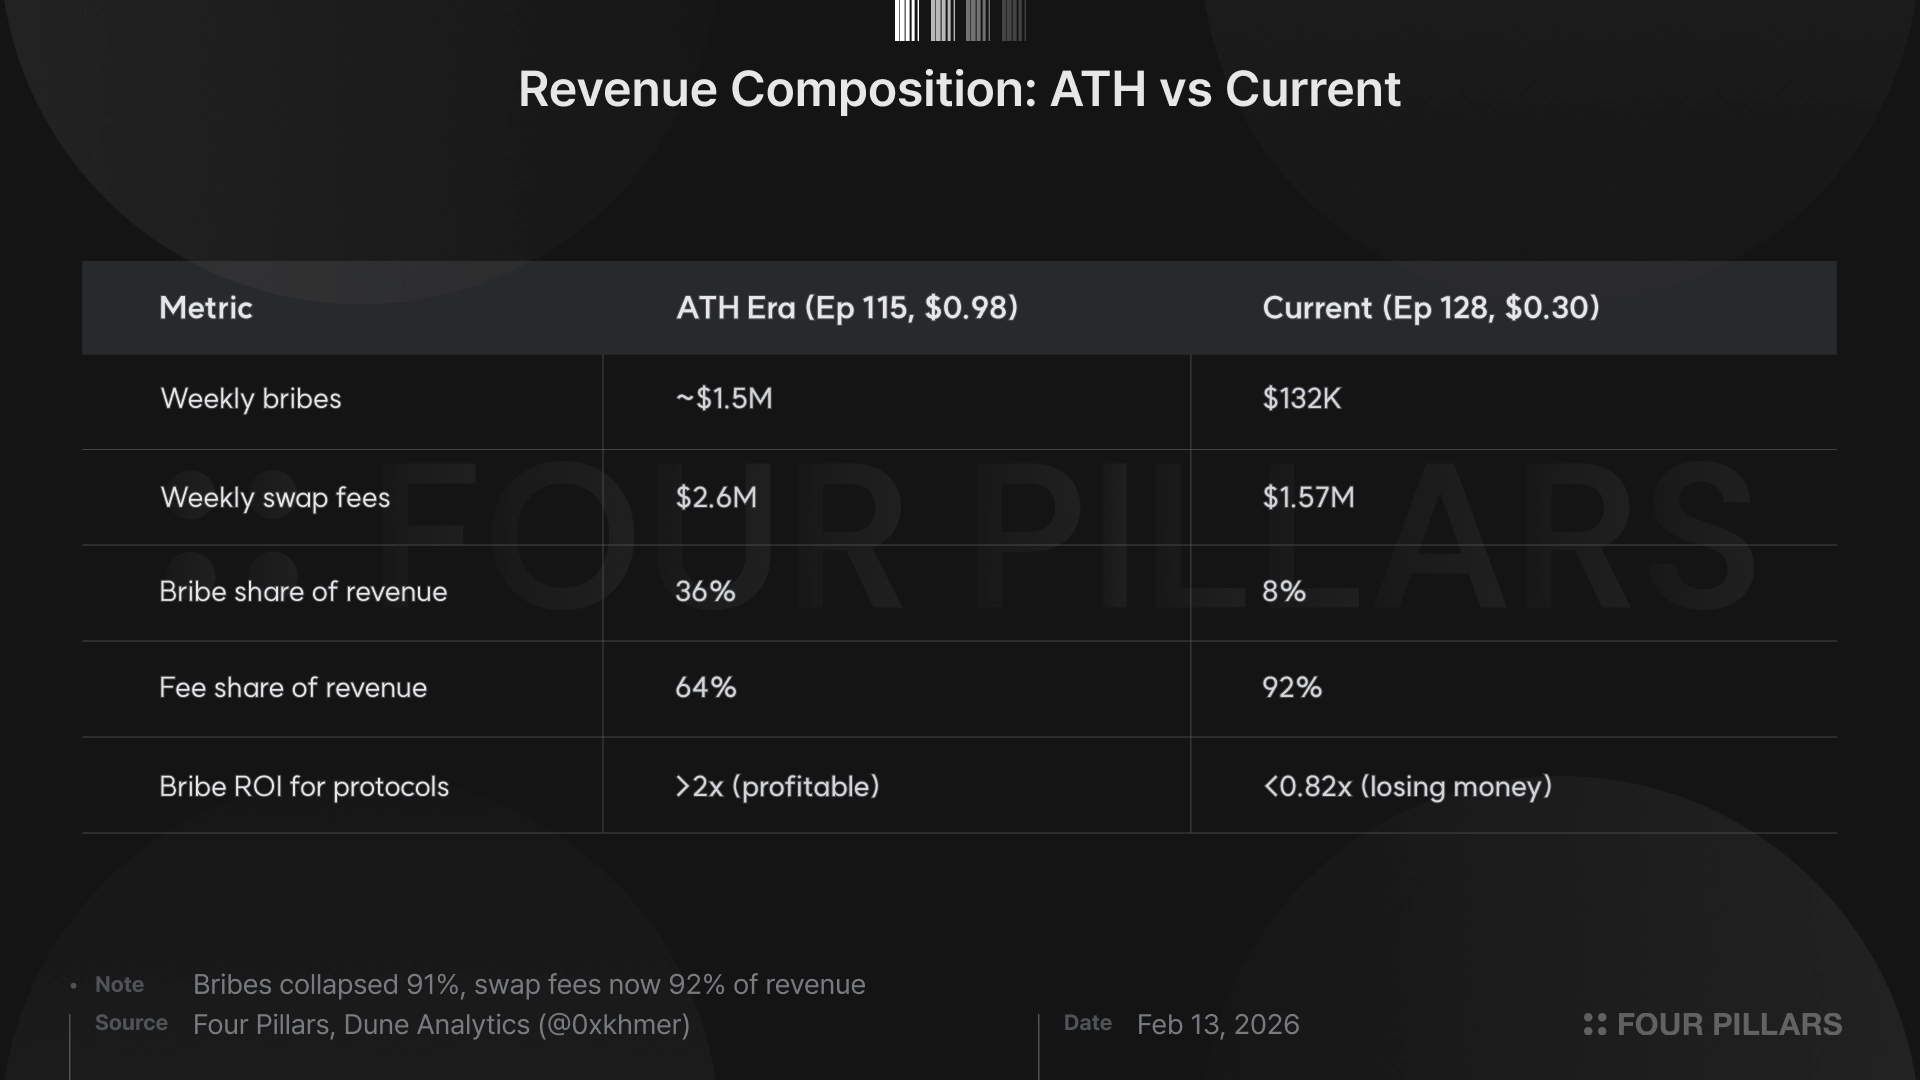Click the <0.82x (losing money) cell

click(1407, 787)
